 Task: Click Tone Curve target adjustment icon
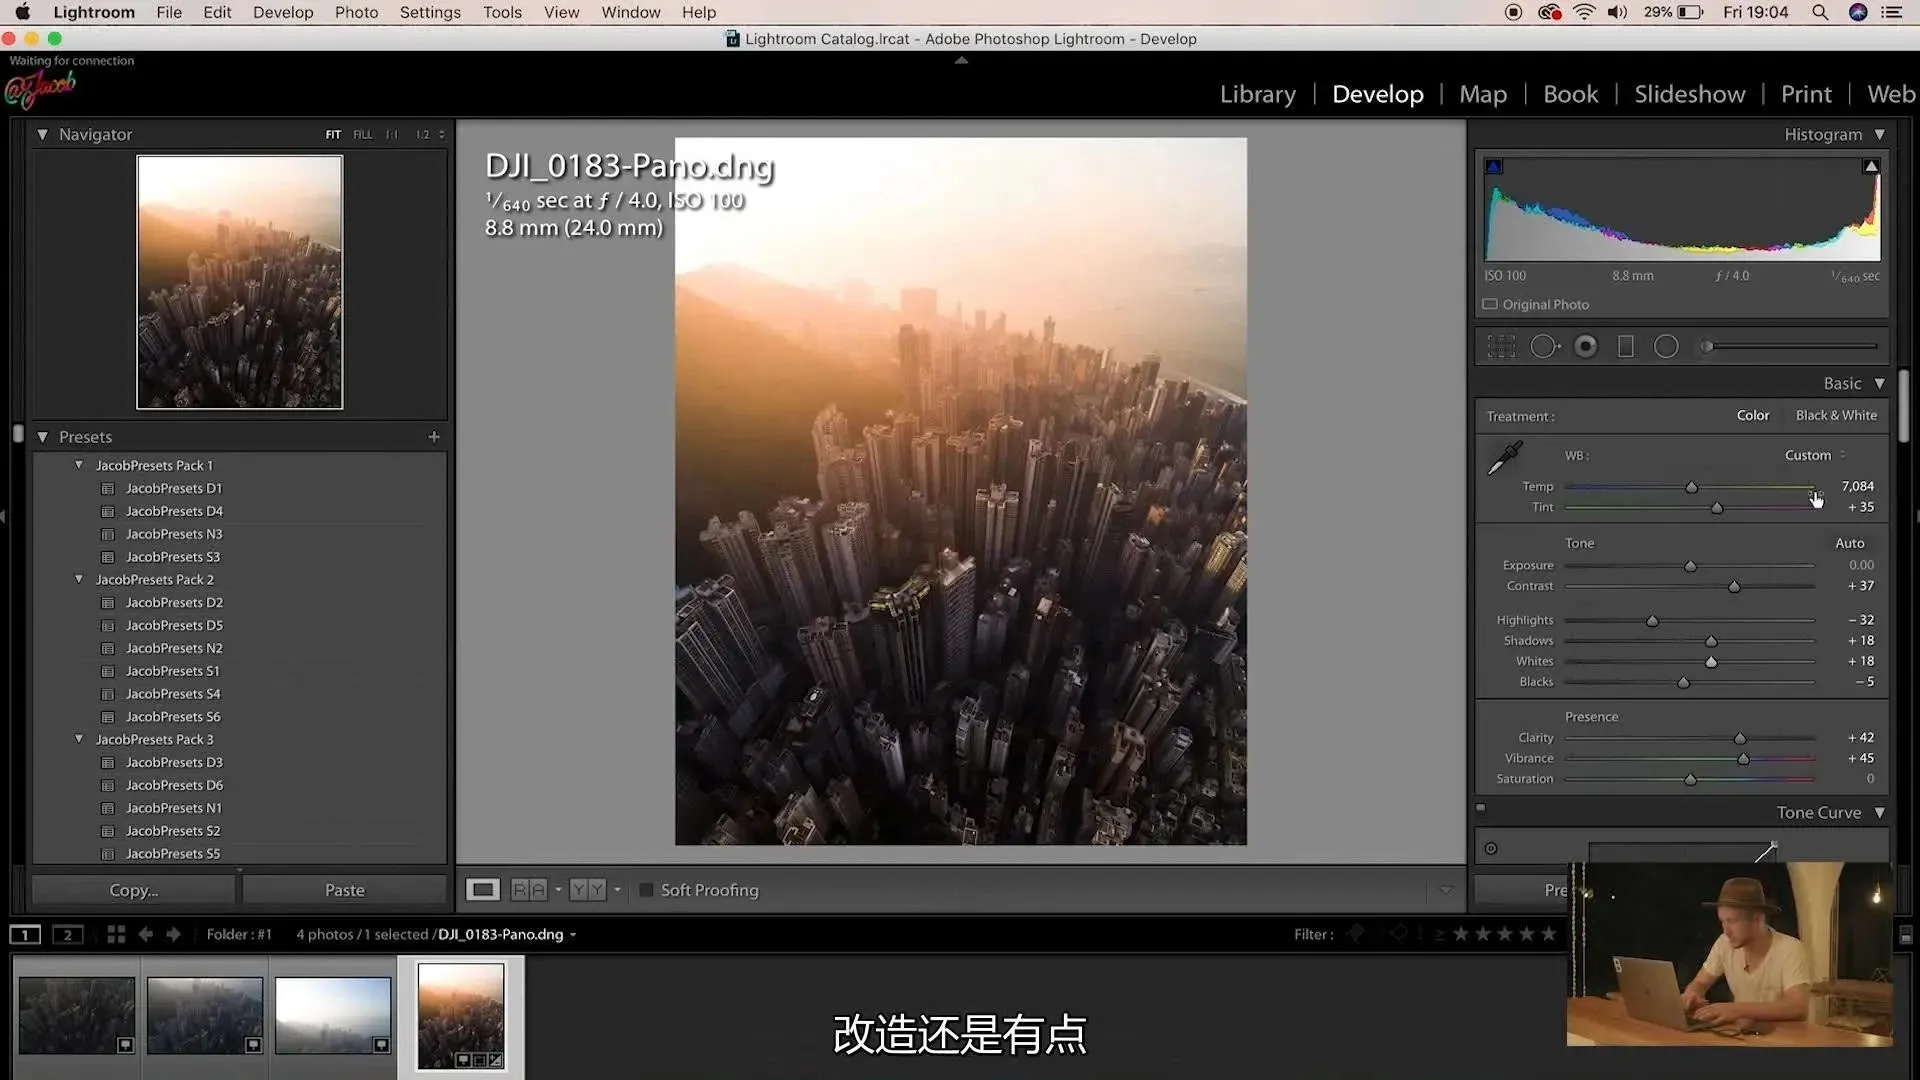point(1491,849)
